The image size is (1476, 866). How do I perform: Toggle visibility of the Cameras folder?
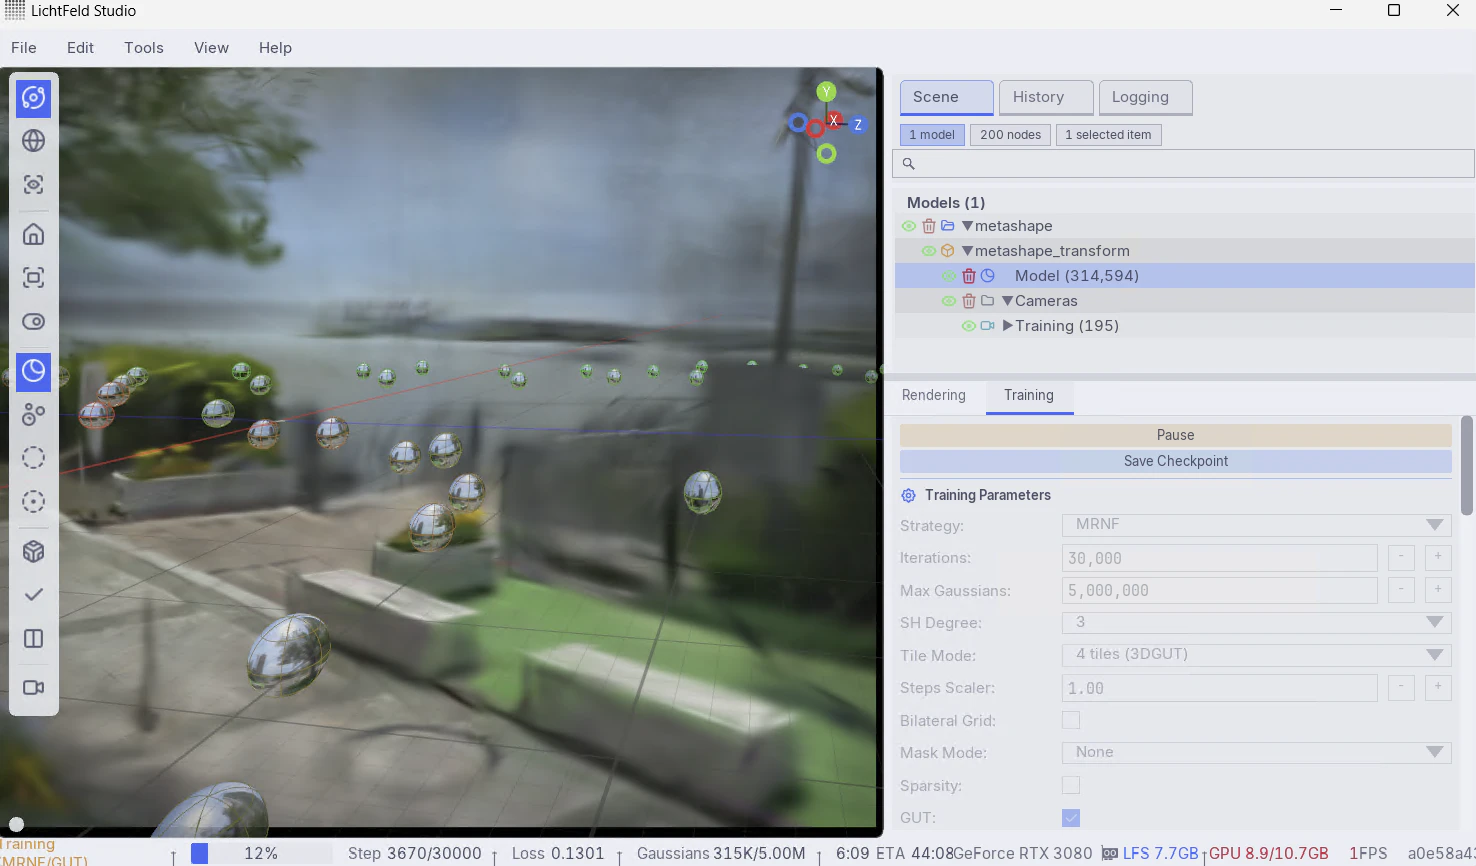click(x=949, y=301)
